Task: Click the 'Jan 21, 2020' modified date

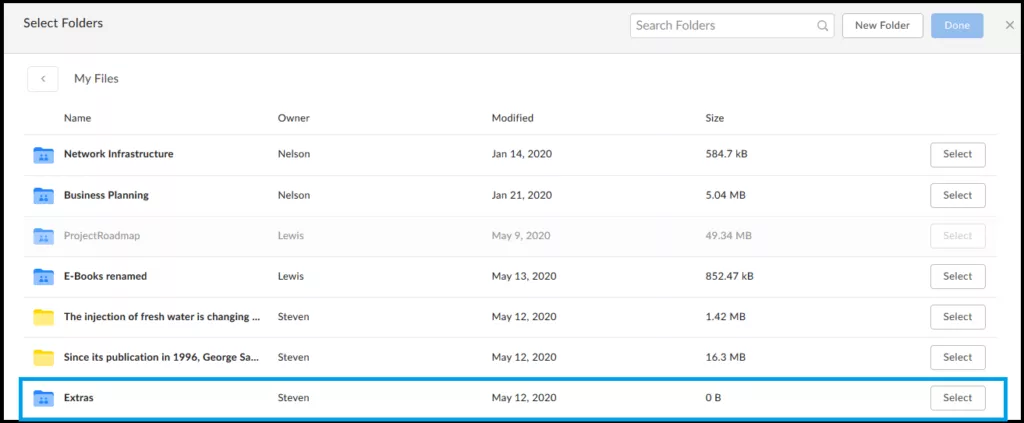Action: pos(522,195)
